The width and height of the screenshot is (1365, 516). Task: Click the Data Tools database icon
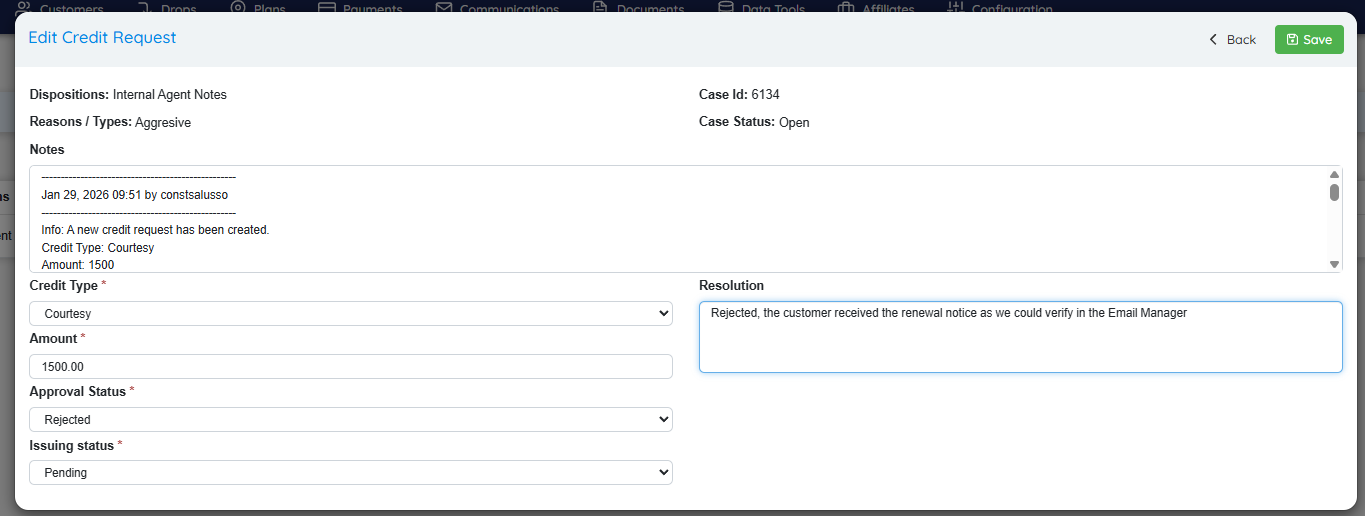click(x=725, y=8)
